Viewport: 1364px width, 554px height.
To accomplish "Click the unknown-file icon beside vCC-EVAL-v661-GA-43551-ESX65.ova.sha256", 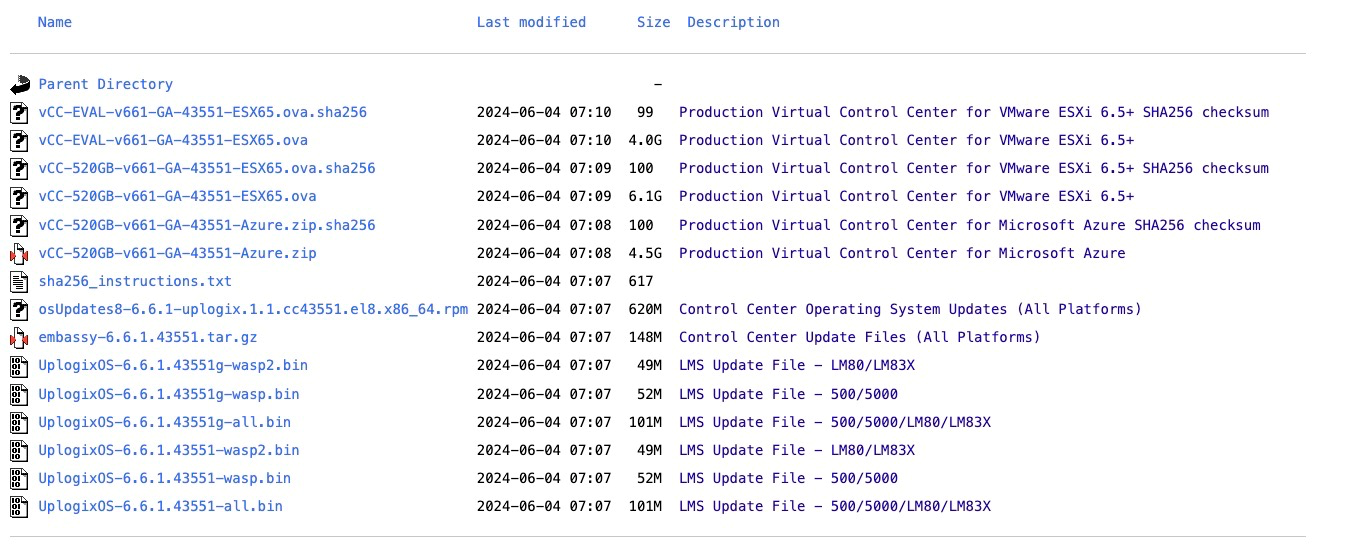I will (x=20, y=113).
